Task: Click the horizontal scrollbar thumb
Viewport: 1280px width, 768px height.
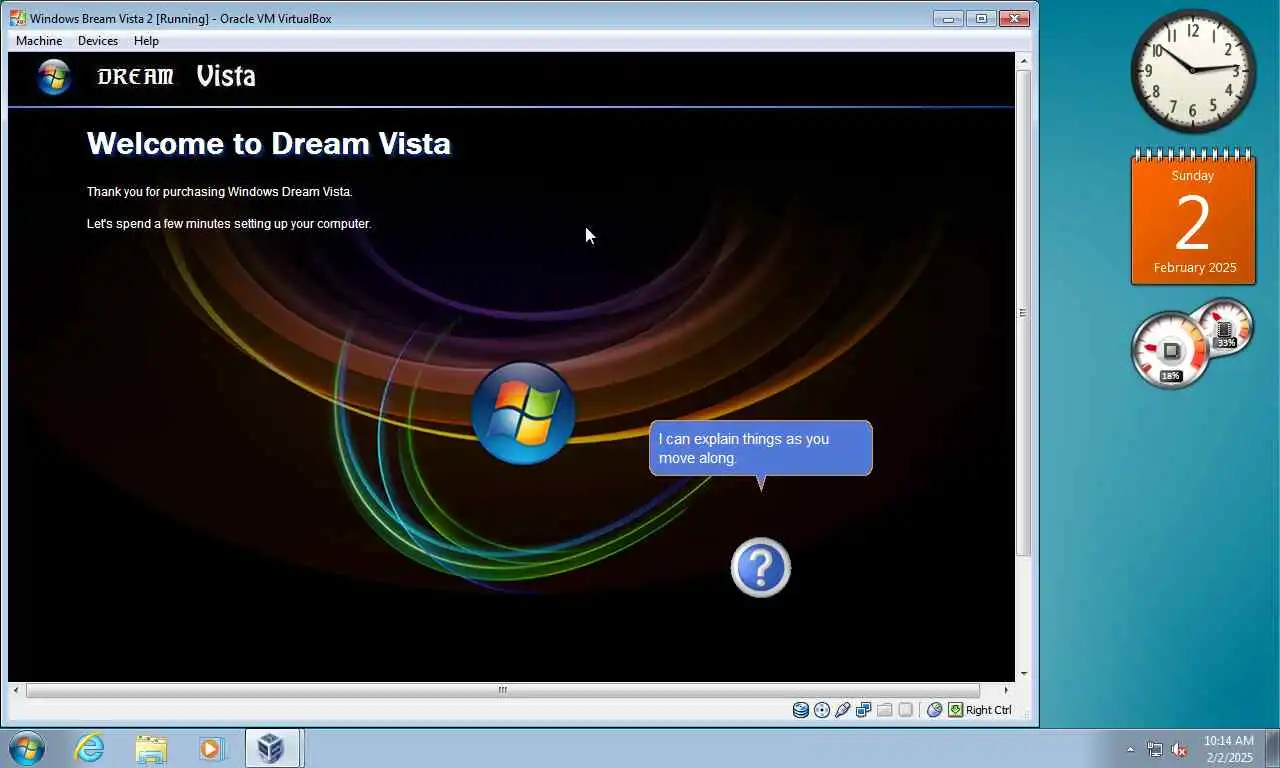Action: coord(503,690)
